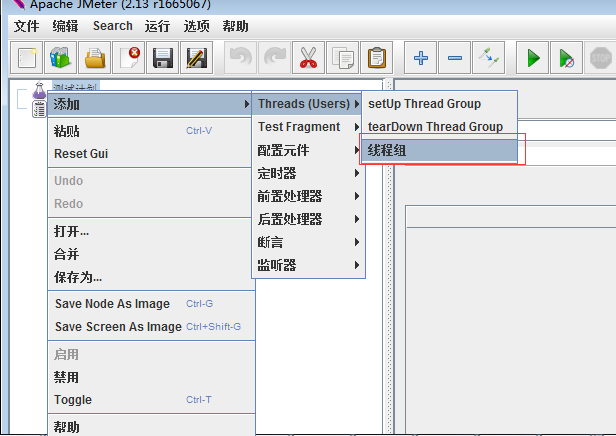Click the Toggle arrows toolbar icon
The height and width of the screenshot is (436, 616).
tap(488, 58)
